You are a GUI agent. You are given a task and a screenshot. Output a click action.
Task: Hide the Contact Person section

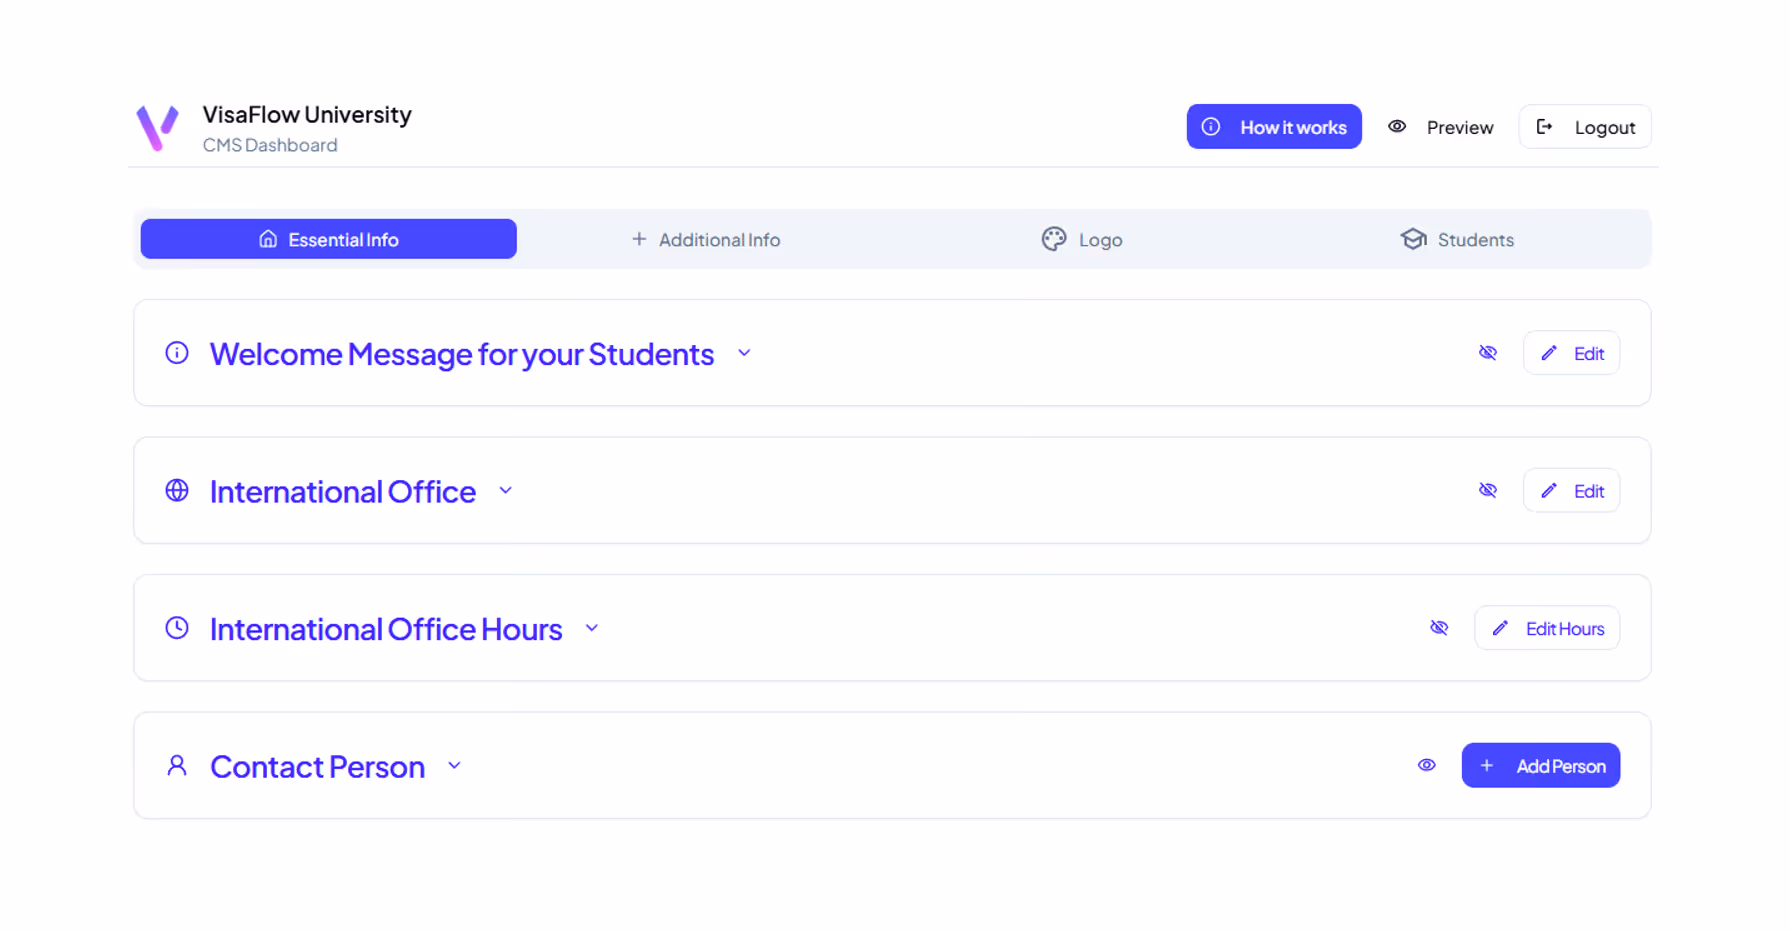click(1426, 765)
